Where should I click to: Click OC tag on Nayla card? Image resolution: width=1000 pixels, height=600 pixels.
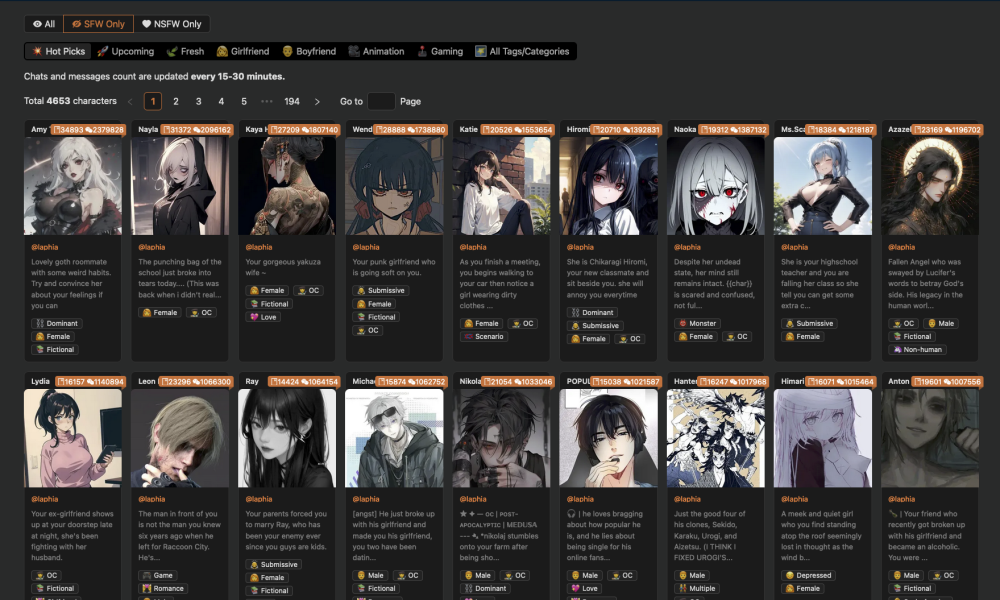[201, 312]
